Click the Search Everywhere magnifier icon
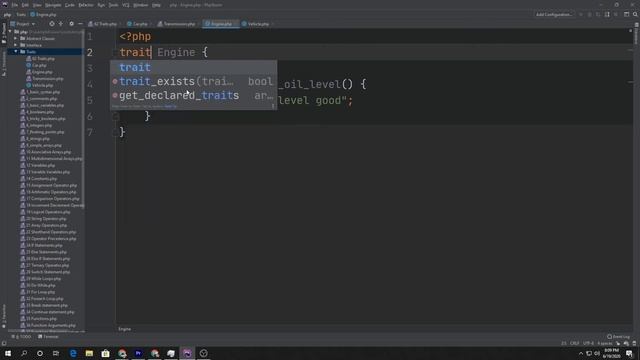Viewport: 640px width, 360px height. [635, 14]
